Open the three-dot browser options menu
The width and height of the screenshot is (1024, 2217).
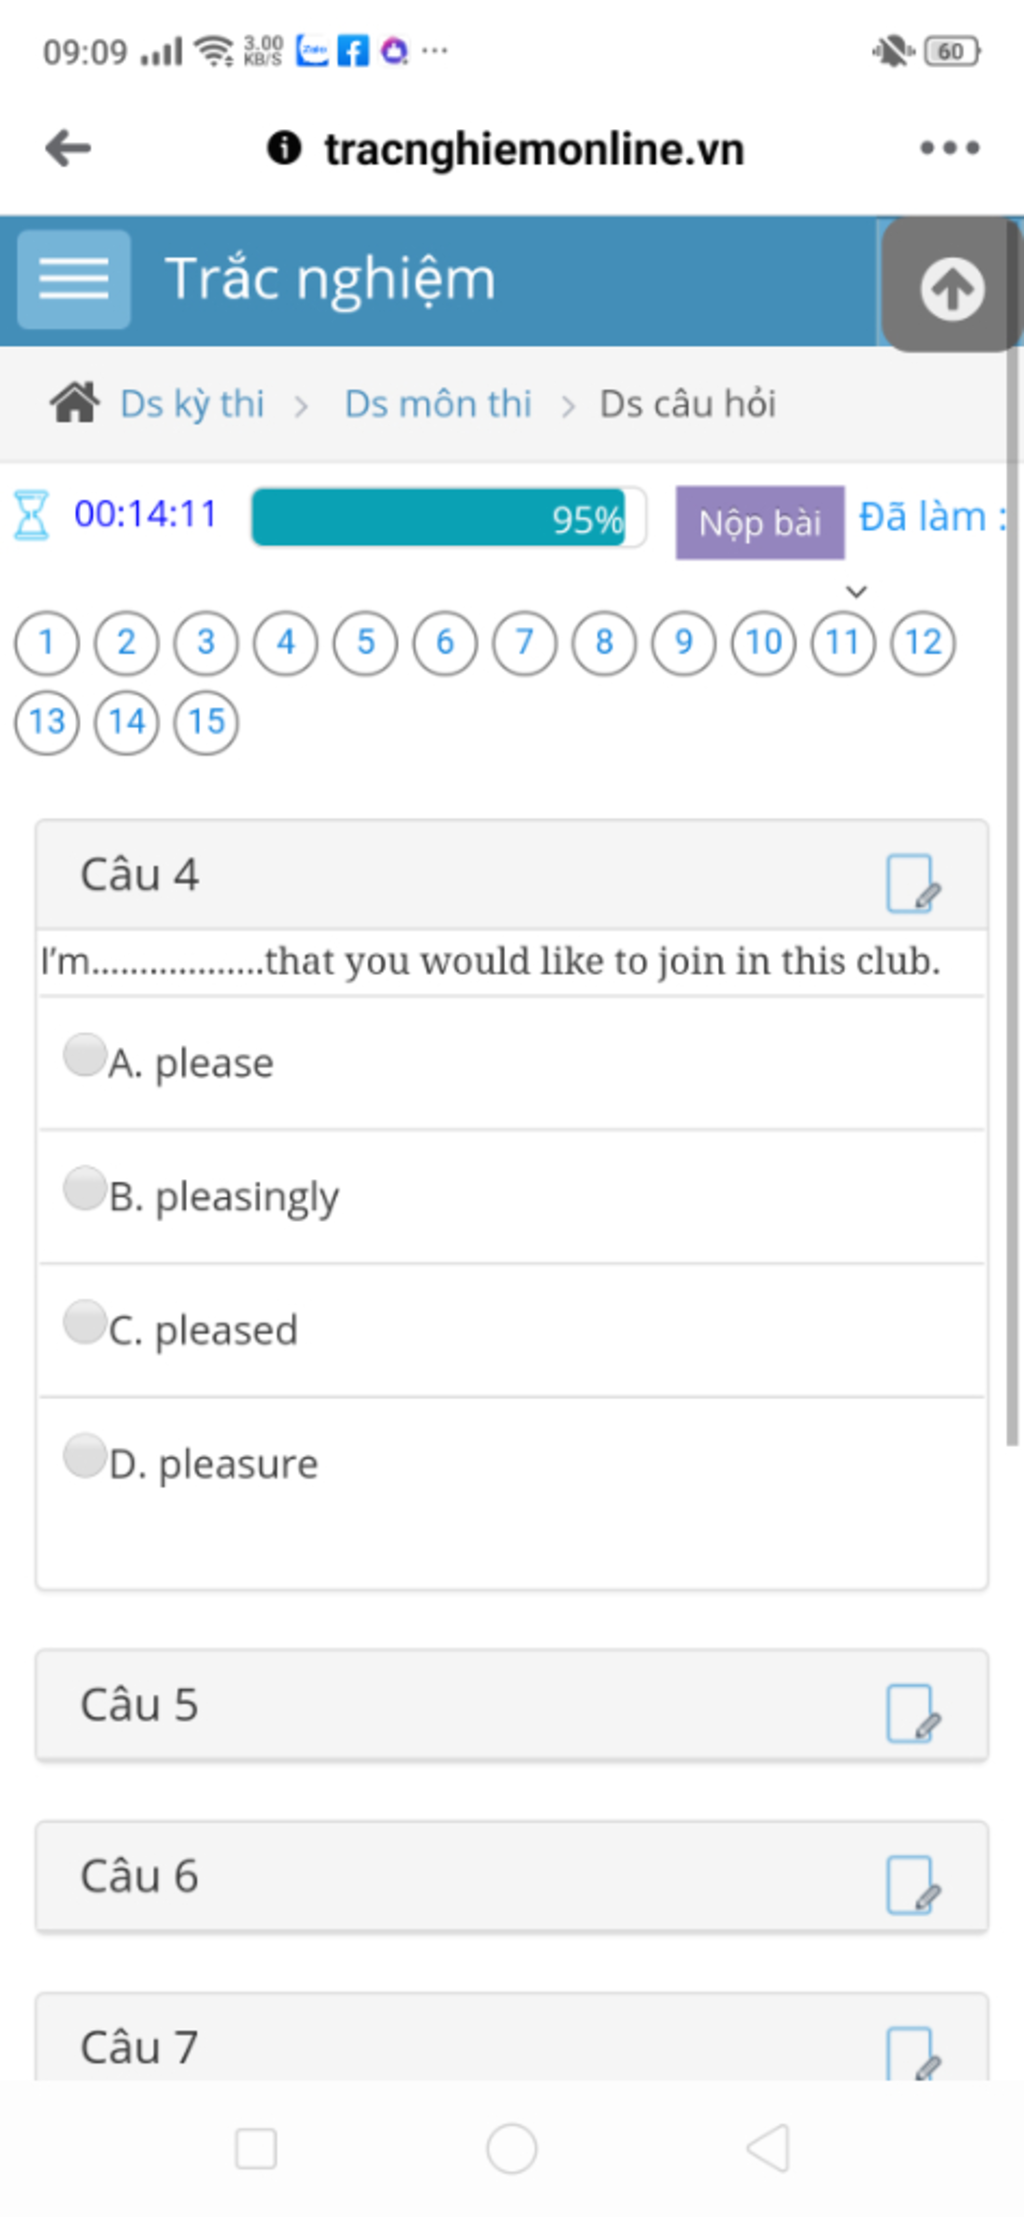point(949,148)
